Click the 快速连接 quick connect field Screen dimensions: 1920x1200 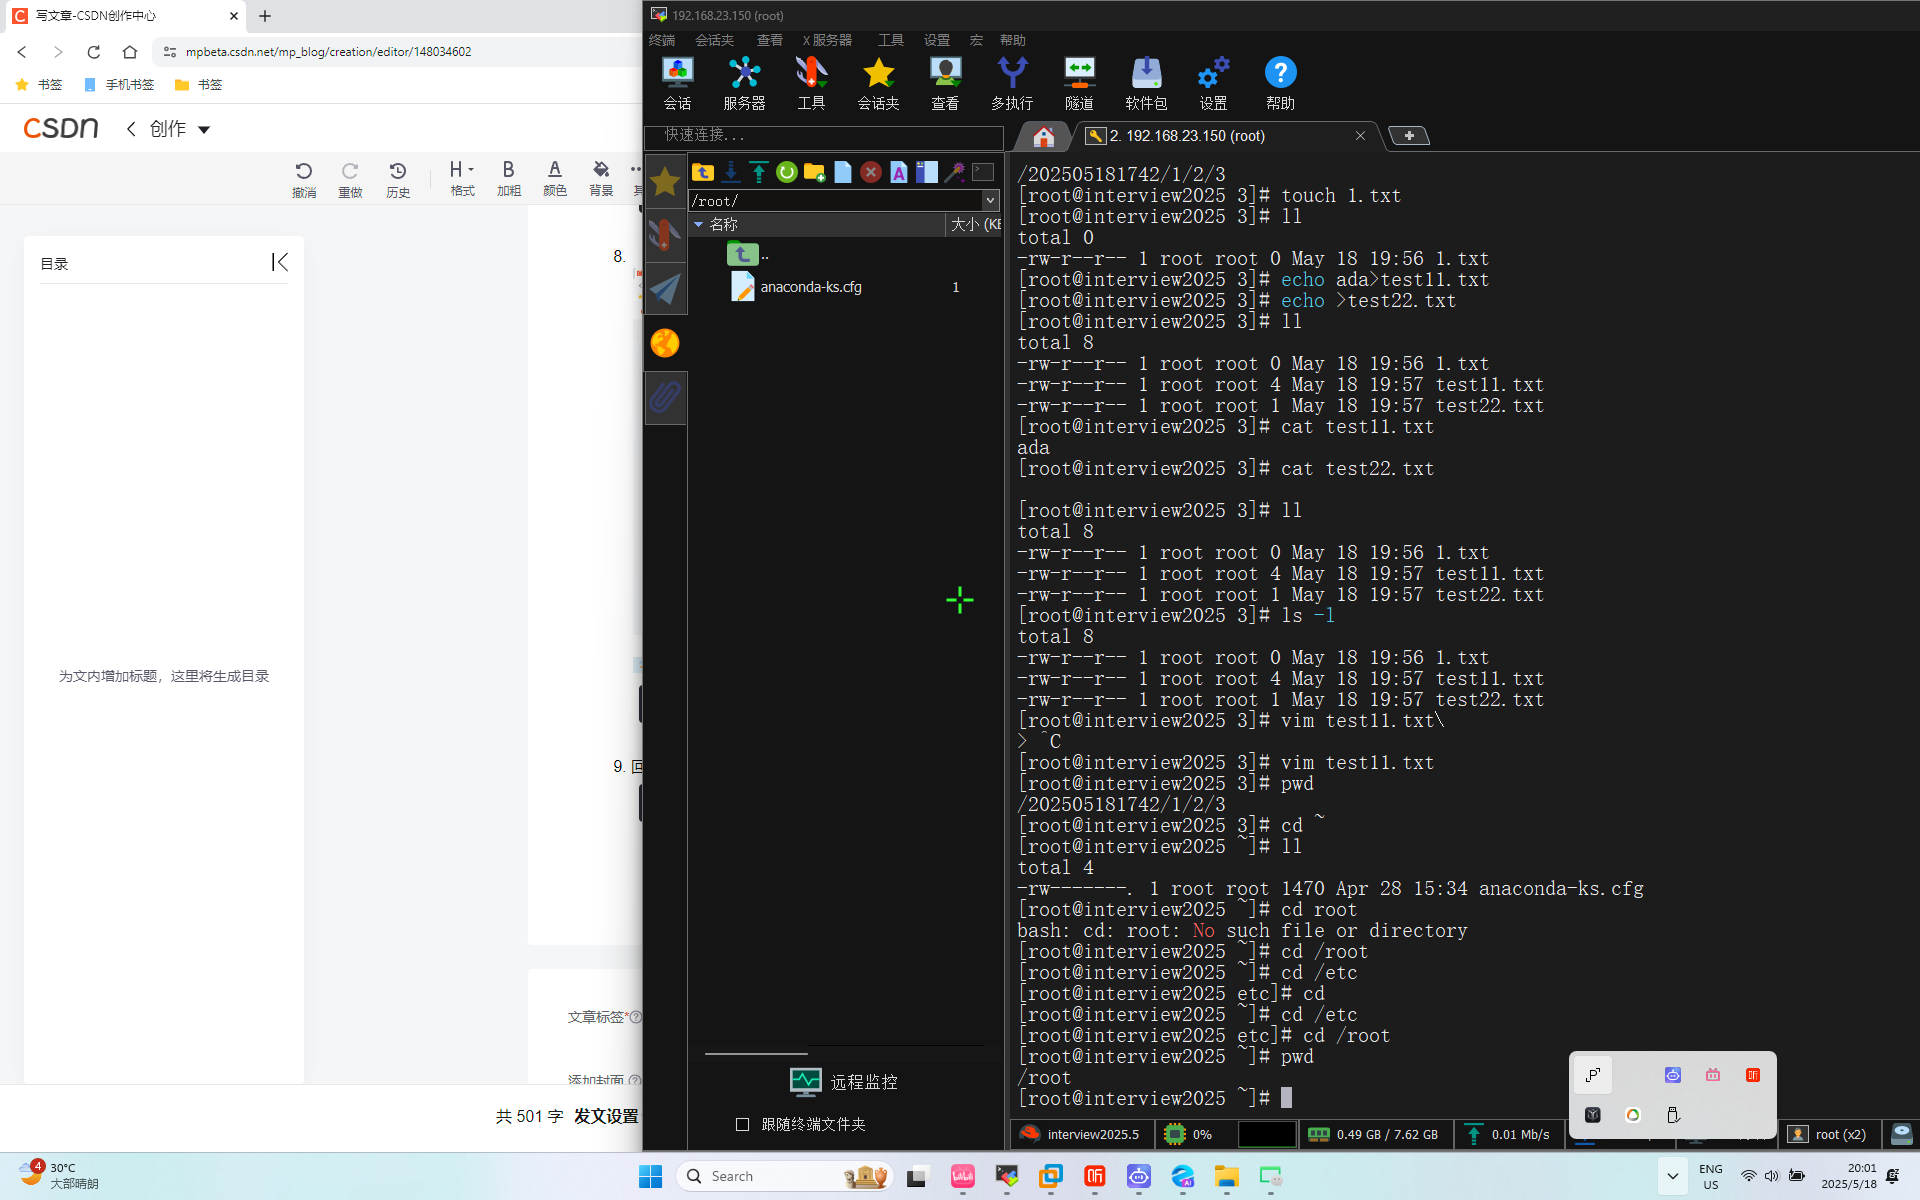pyautogui.click(x=824, y=135)
